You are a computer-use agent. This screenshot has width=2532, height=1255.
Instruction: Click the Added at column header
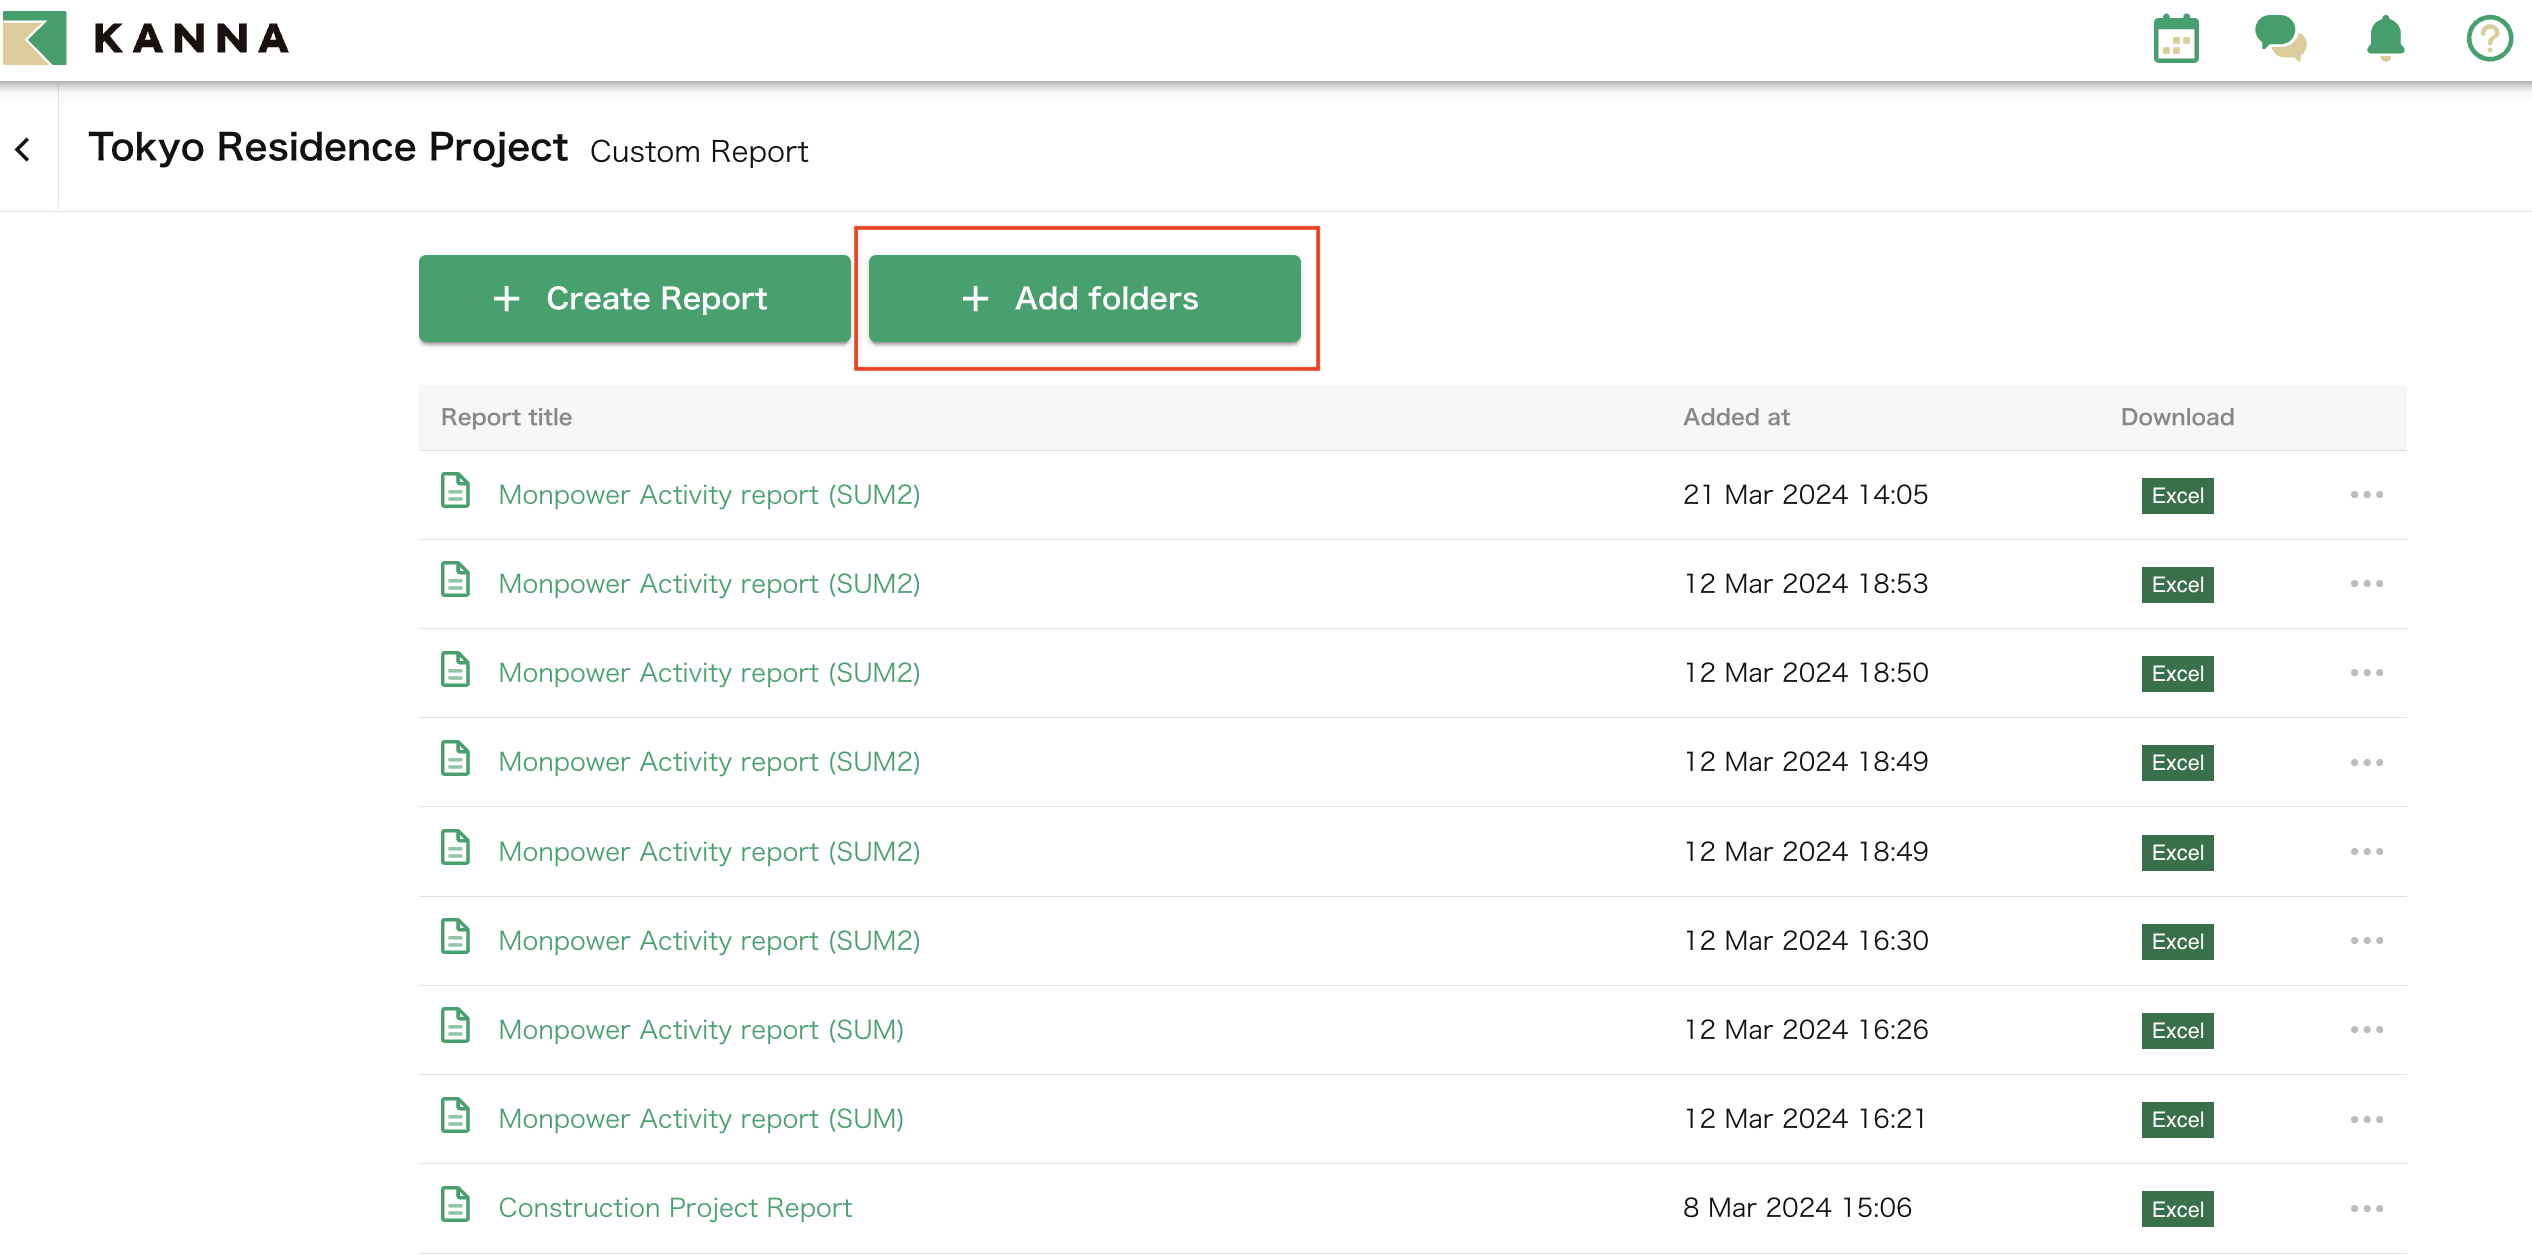tap(1735, 417)
